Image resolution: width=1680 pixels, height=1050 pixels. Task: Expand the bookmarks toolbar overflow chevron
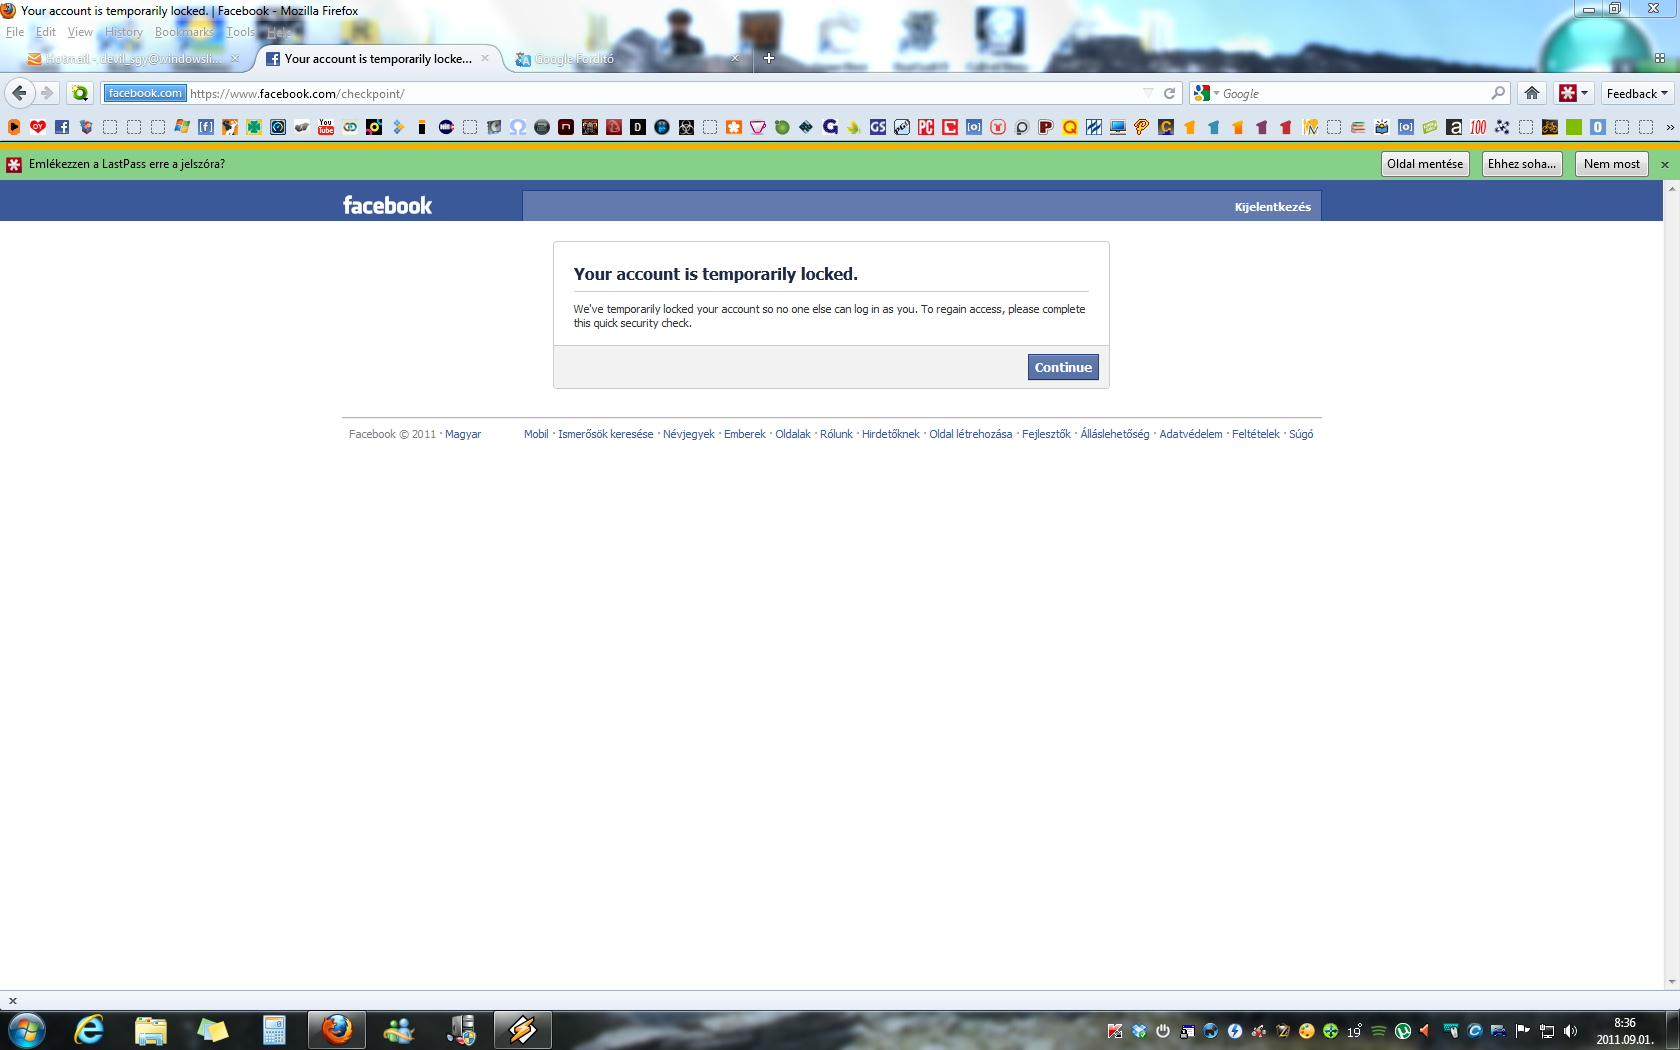coord(1670,127)
